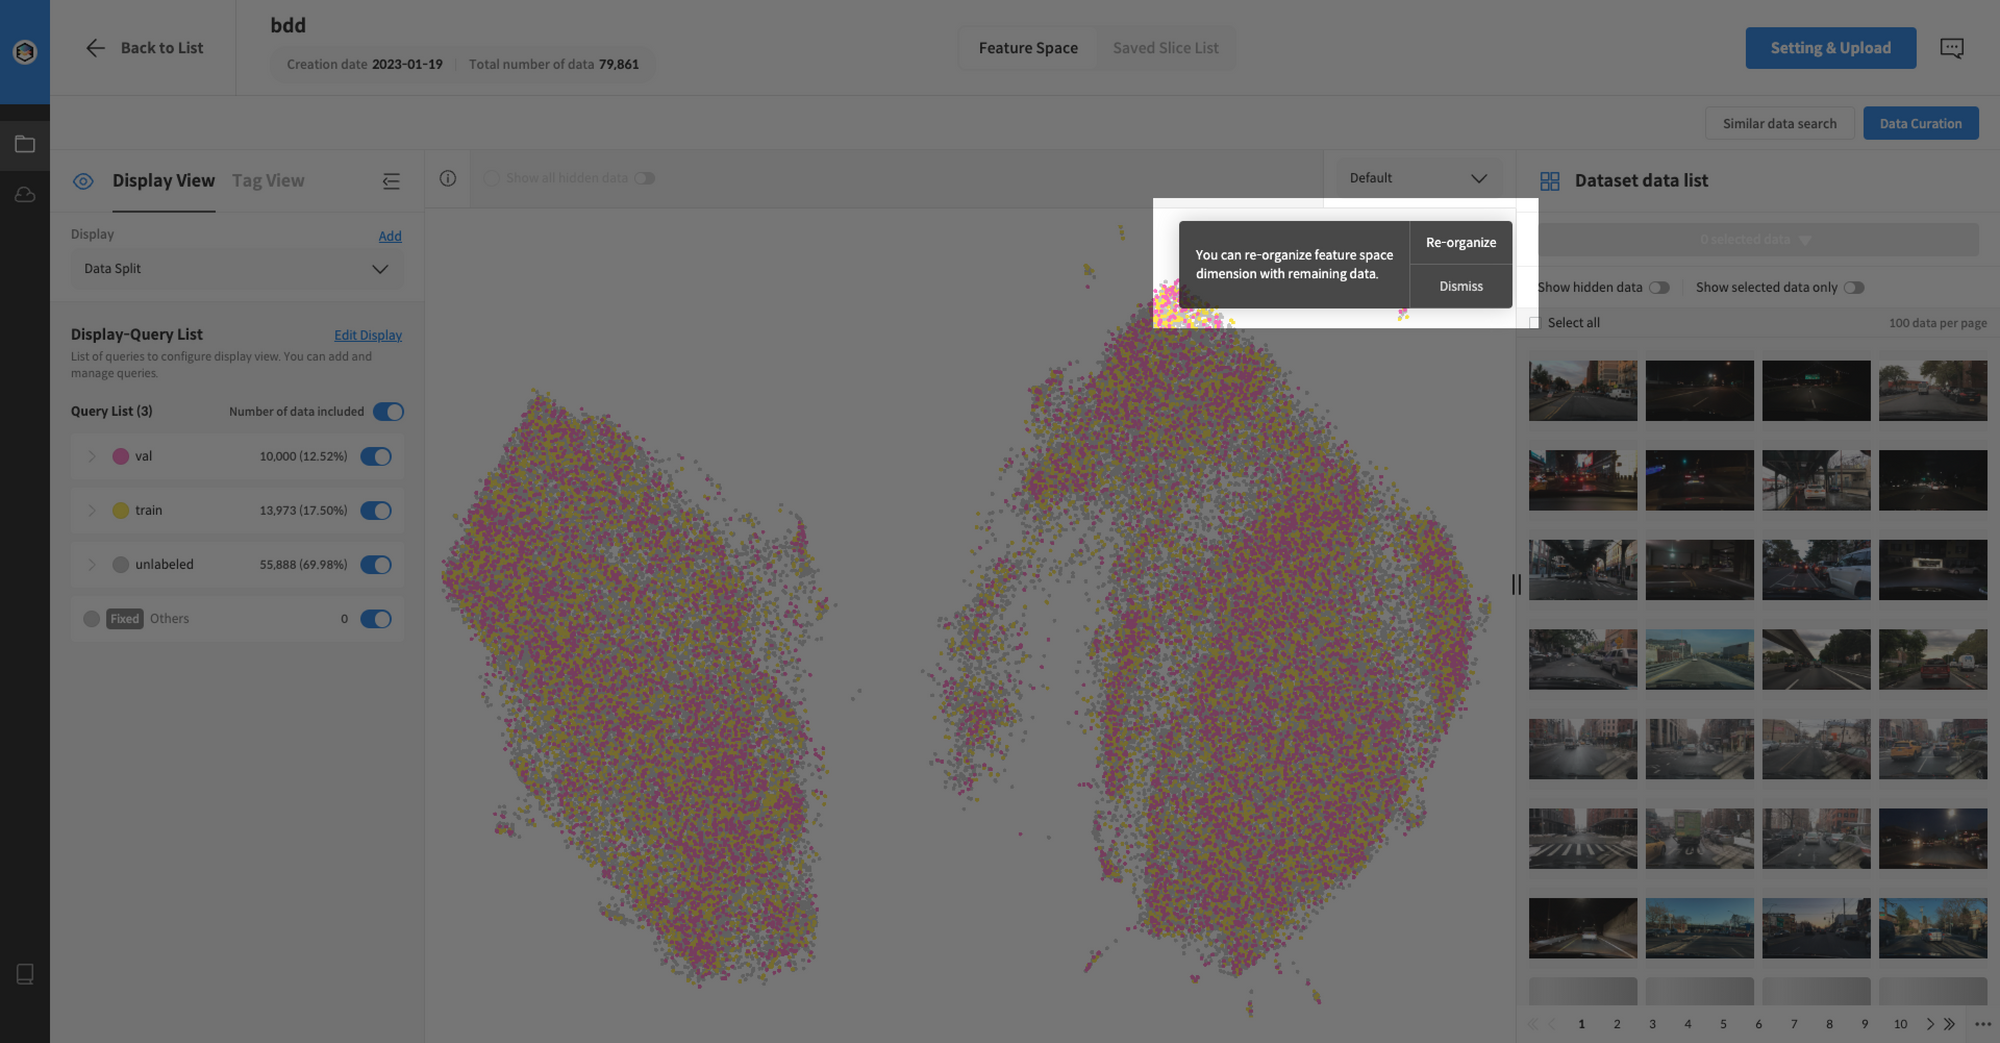The image size is (2000, 1043).
Task: Open the cloud icon in left sidebar
Action: (25, 194)
